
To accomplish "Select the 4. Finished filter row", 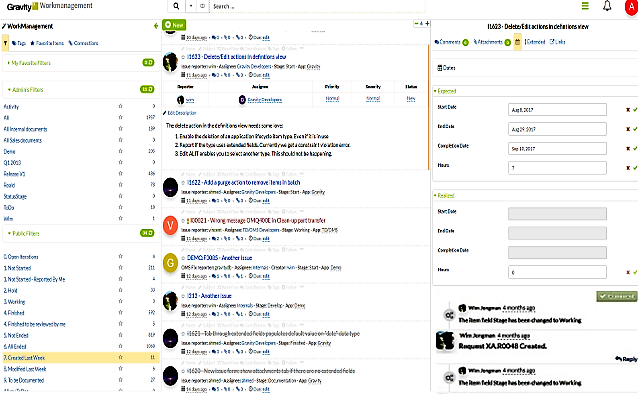I will click(x=80, y=313).
